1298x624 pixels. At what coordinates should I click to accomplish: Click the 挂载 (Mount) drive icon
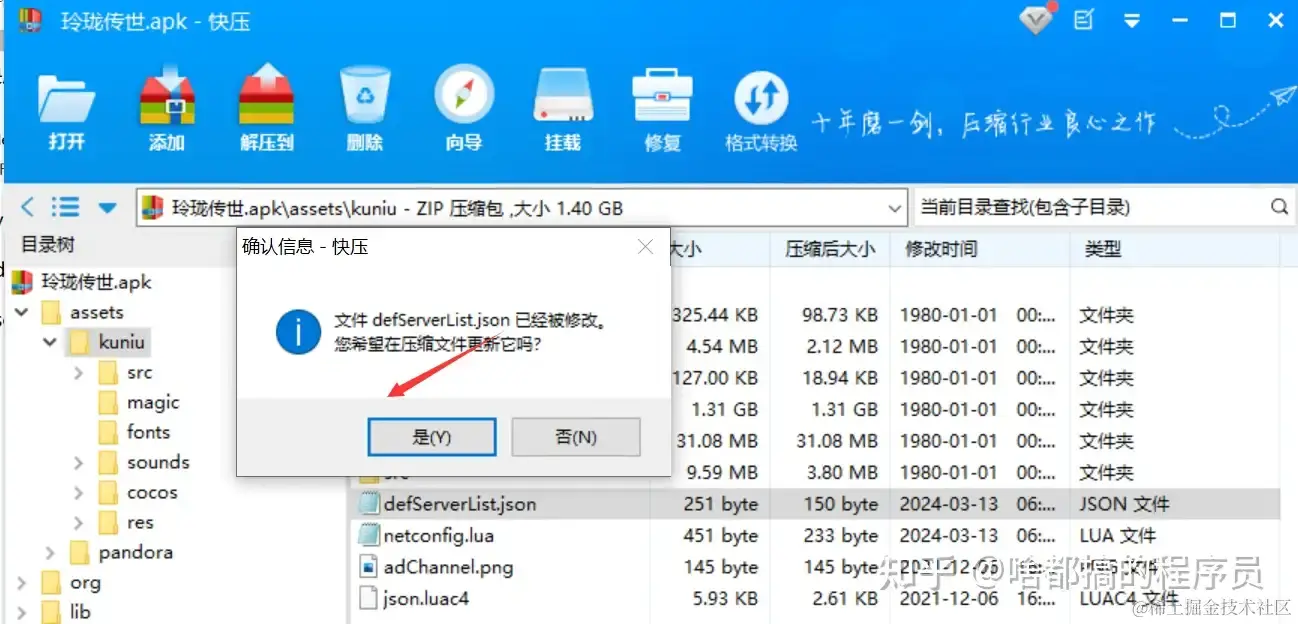pyautogui.click(x=563, y=97)
